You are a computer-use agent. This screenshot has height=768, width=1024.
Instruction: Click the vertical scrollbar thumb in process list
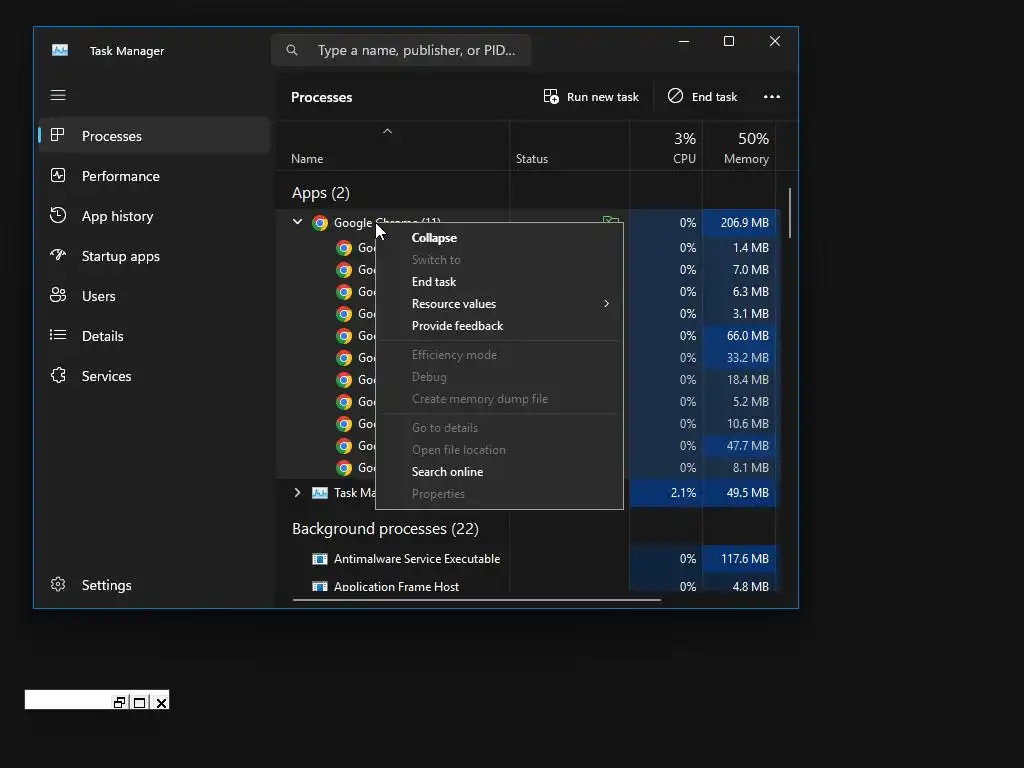point(790,213)
